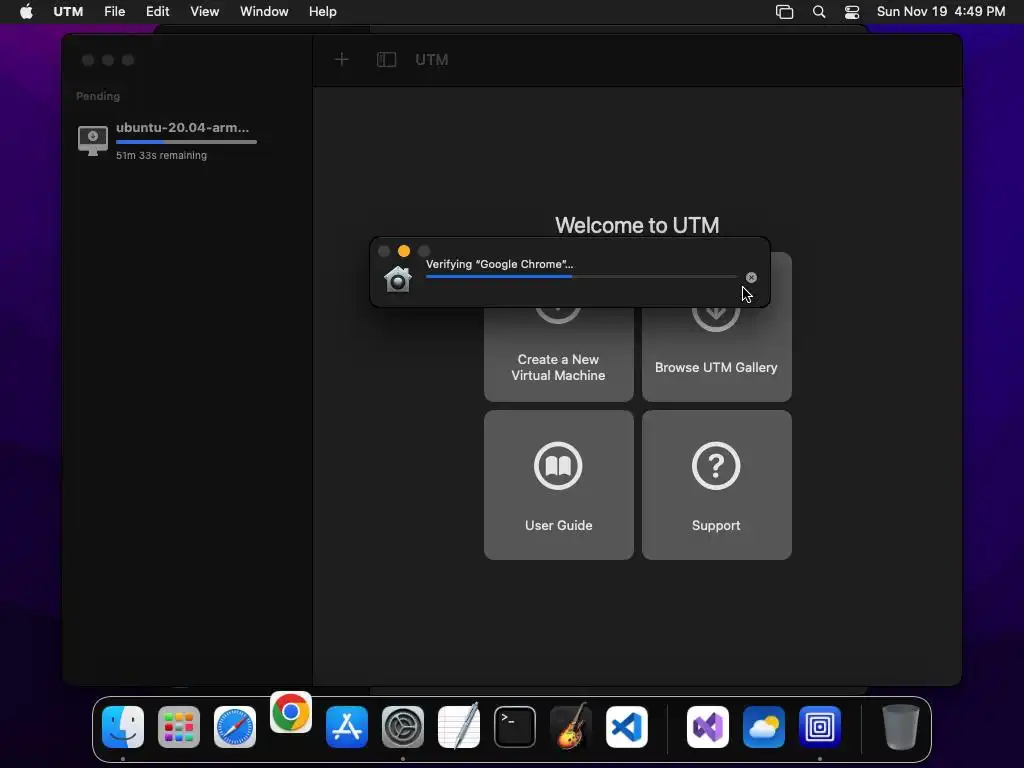Open Control Center from the menu bar

click(x=852, y=12)
